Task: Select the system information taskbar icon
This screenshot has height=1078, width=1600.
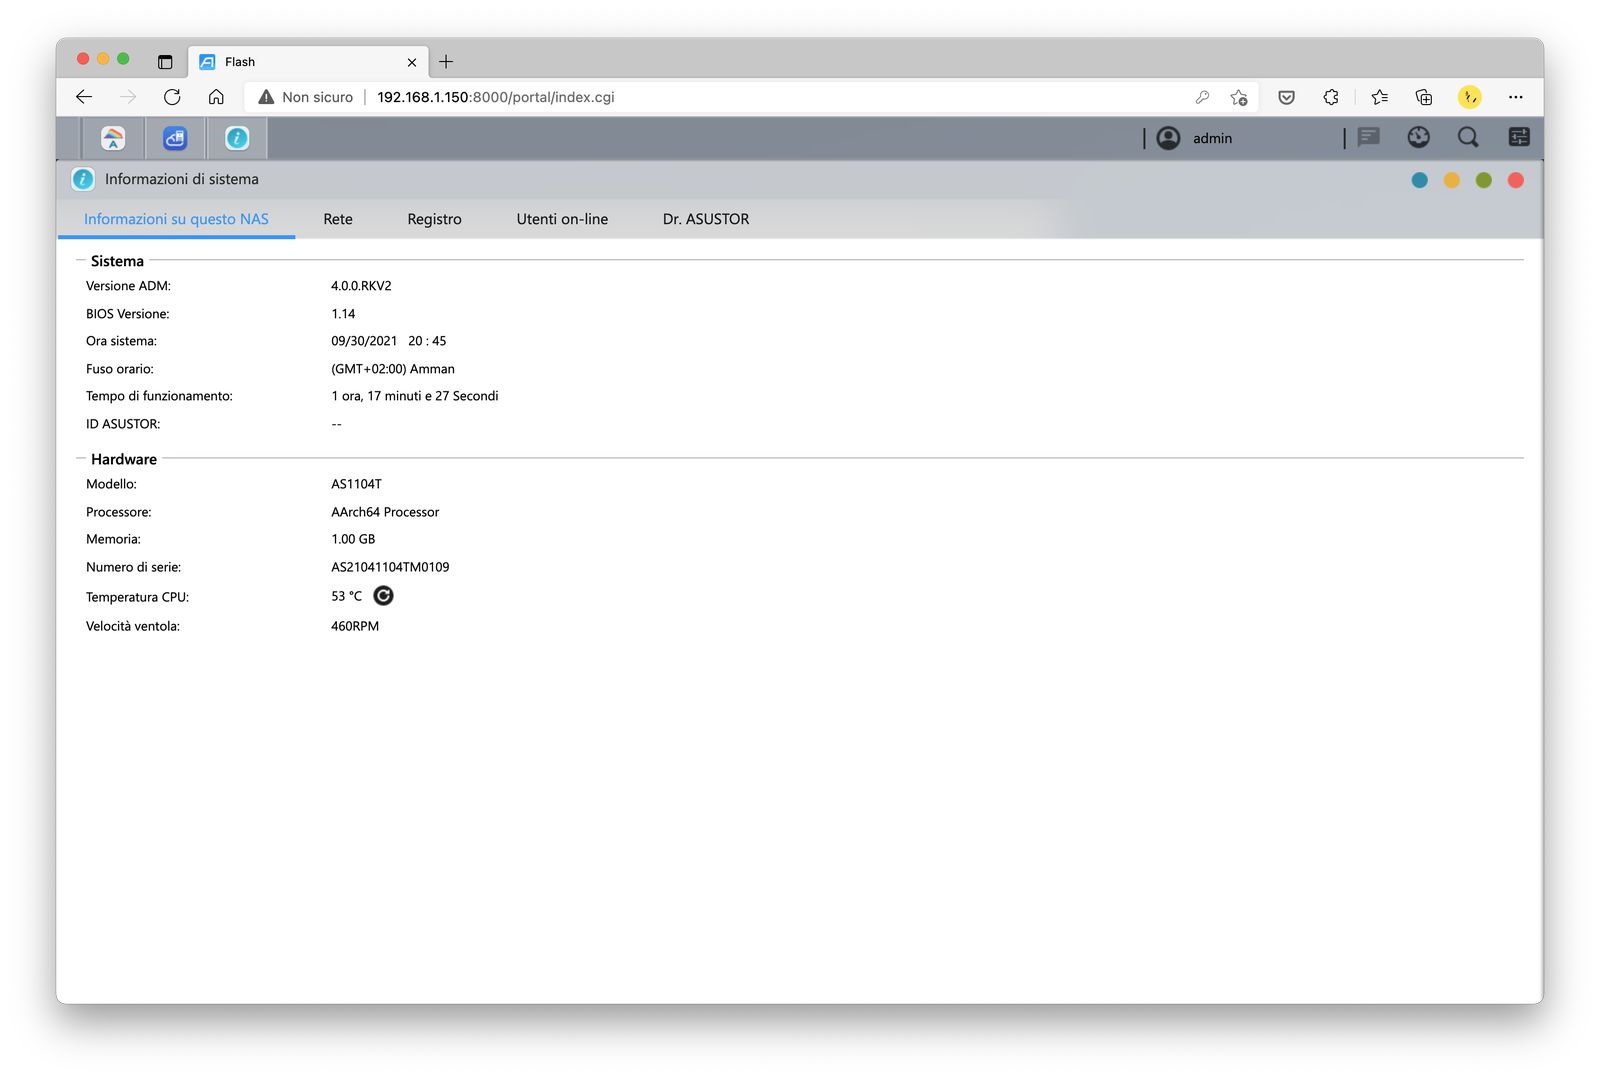Action: [x=237, y=138]
